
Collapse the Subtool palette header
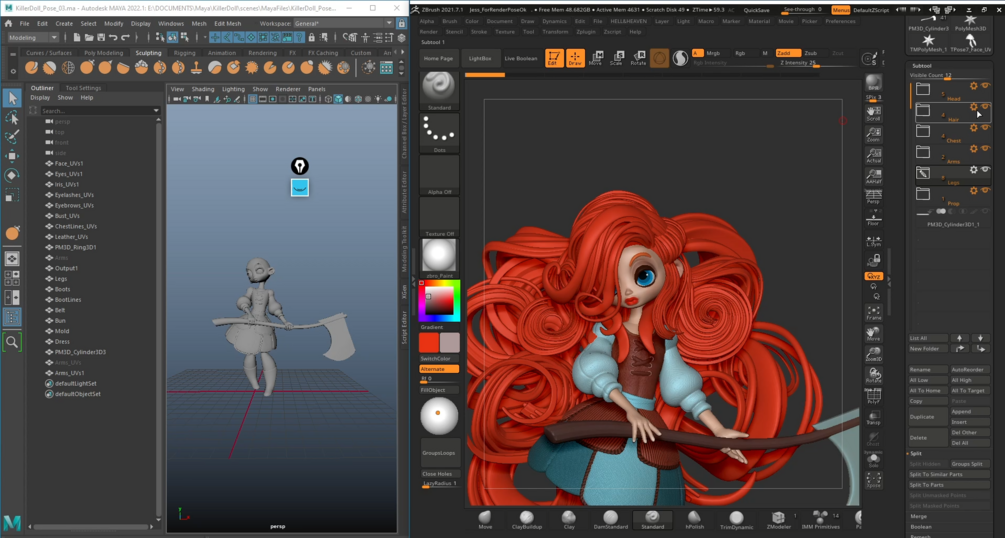[922, 65]
